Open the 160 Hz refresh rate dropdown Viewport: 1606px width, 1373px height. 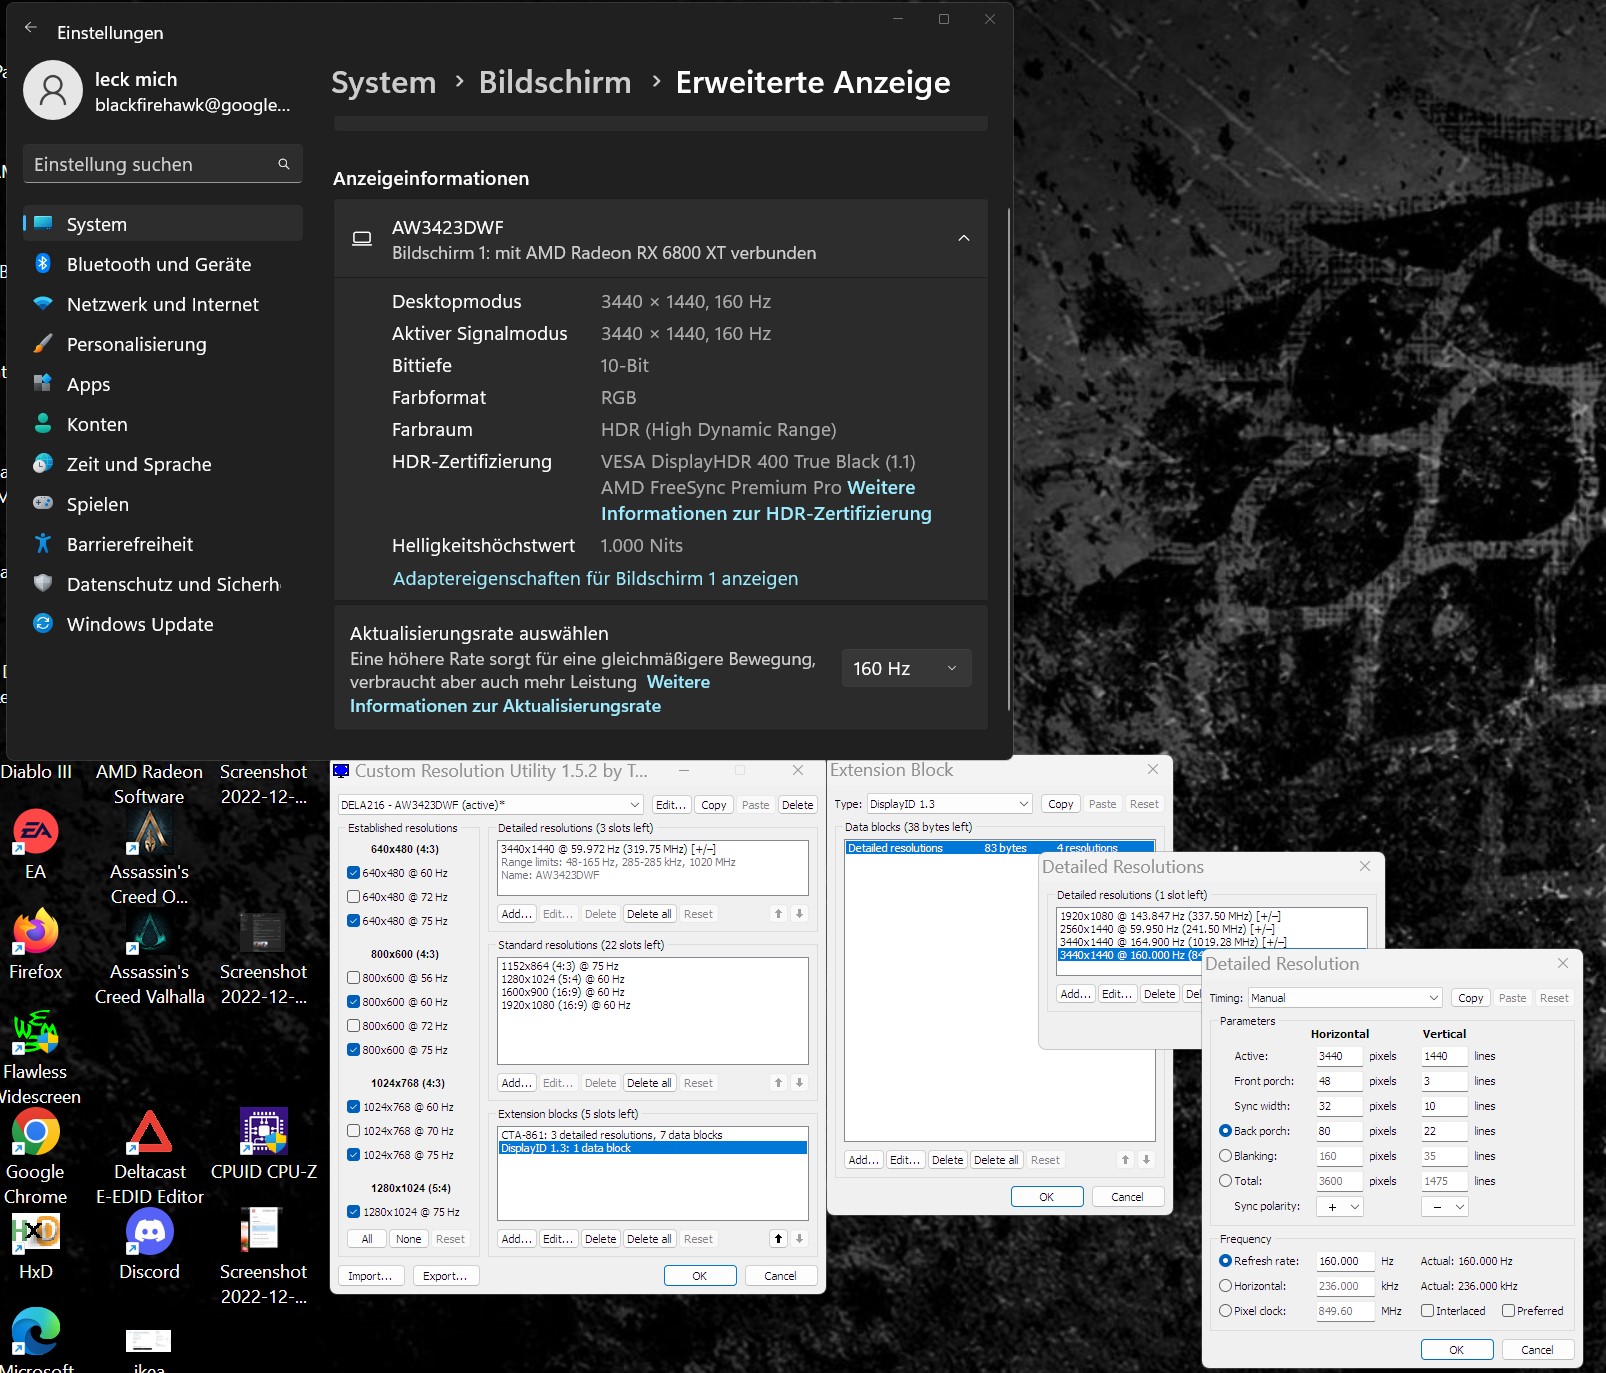click(x=906, y=668)
